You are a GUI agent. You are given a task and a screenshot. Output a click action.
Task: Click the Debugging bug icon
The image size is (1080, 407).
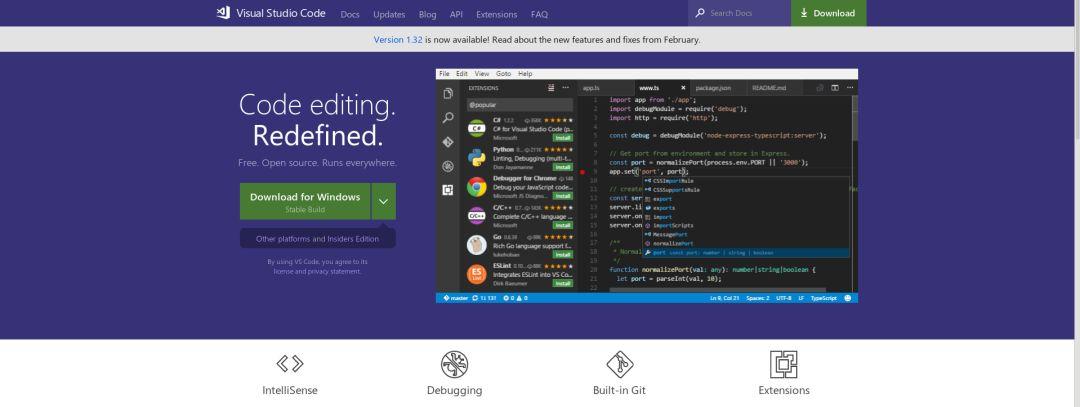pyautogui.click(x=455, y=364)
